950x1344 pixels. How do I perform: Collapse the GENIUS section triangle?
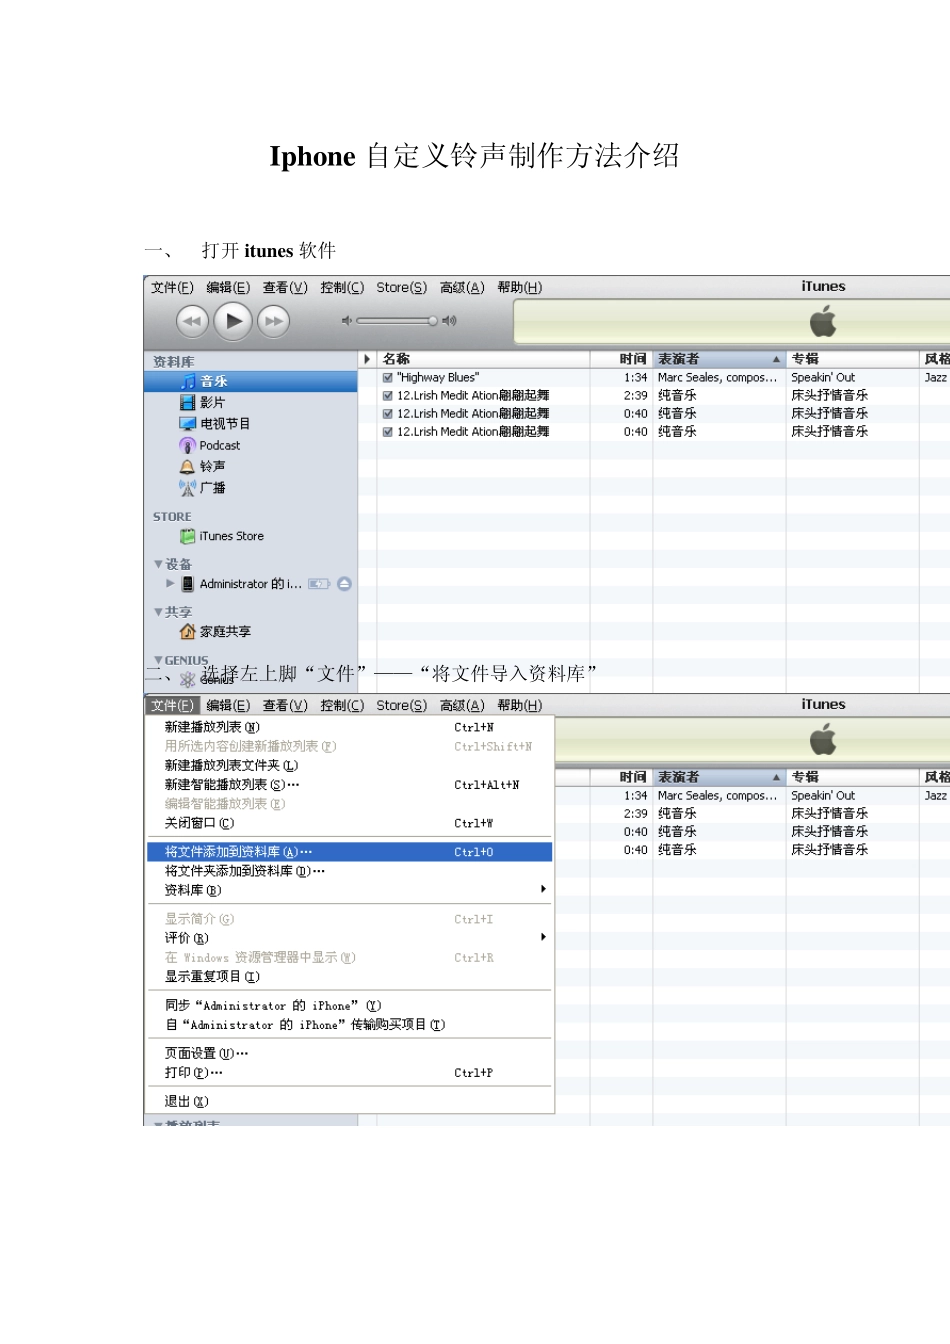(158, 660)
